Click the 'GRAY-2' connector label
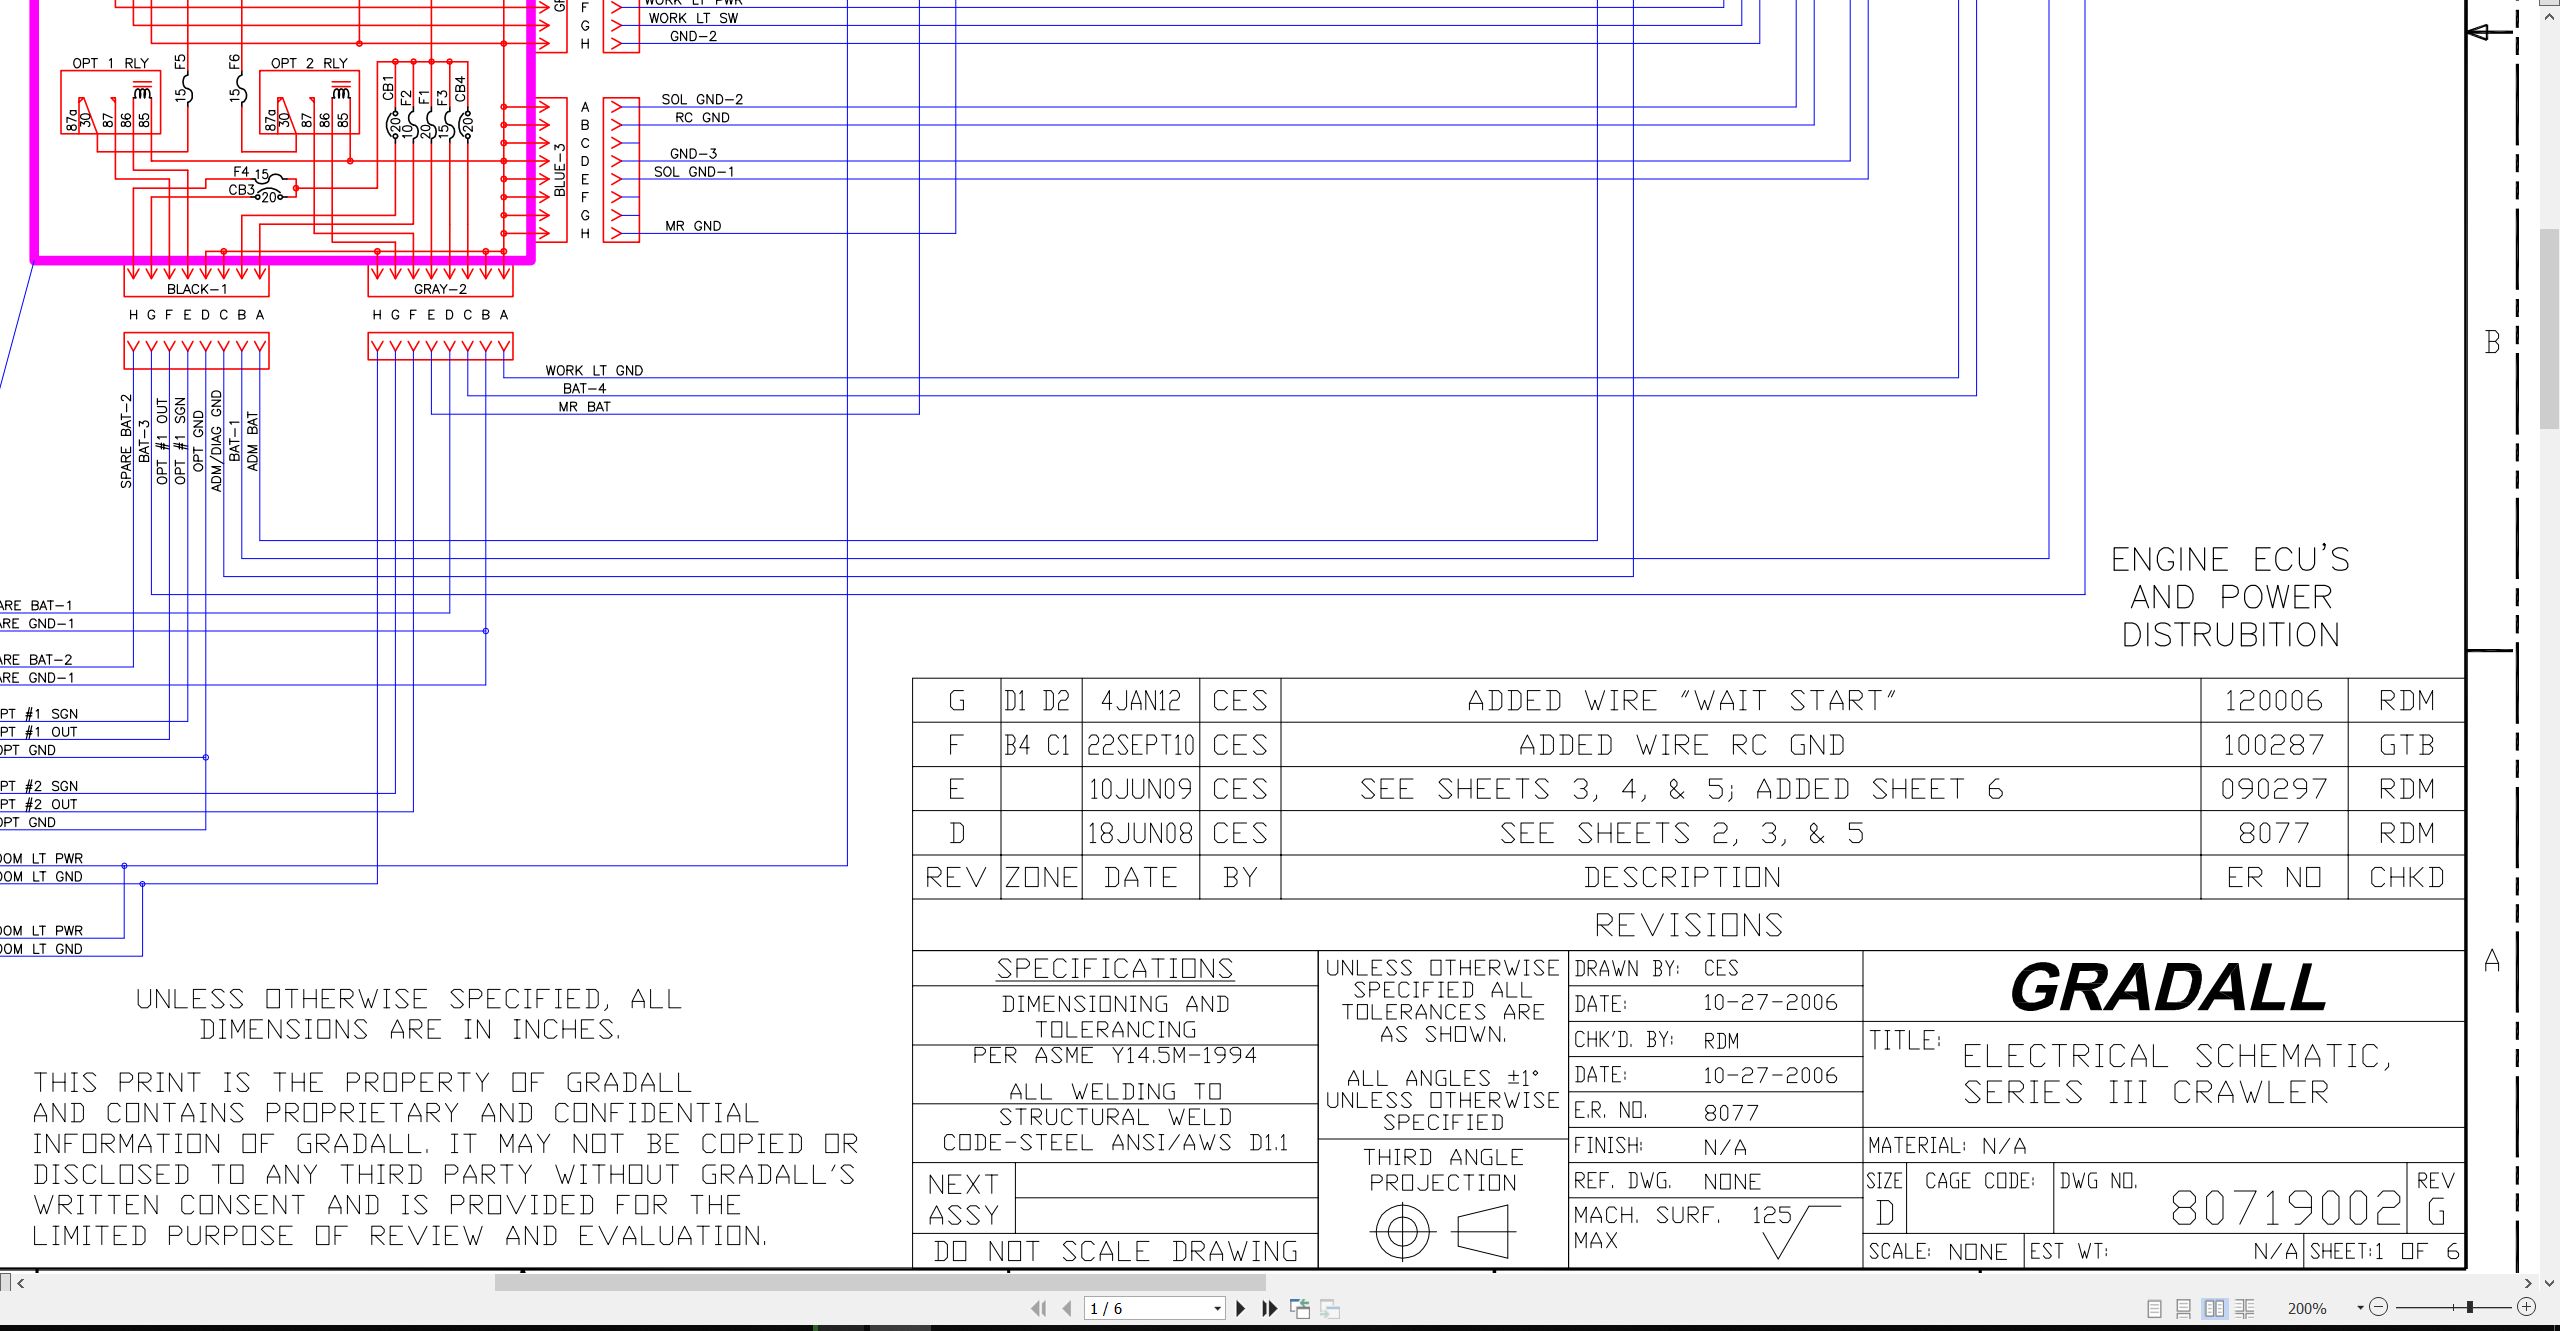The width and height of the screenshot is (2560, 1331). [440, 289]
